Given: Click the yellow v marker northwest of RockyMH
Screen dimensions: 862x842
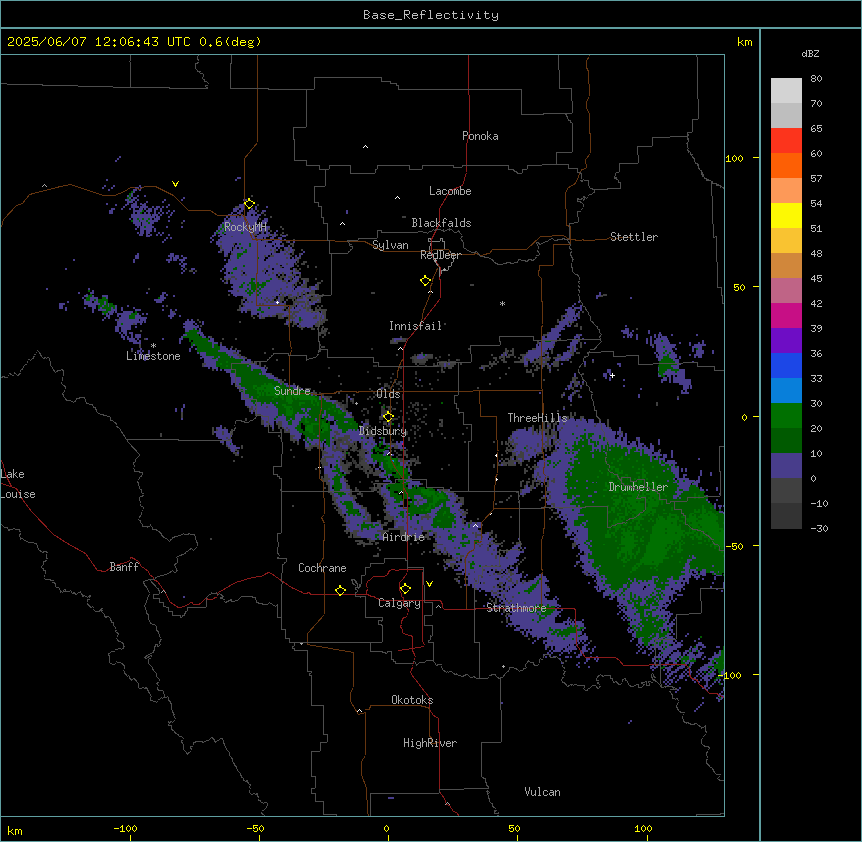Looking at the screenshot, I should 175,184.
